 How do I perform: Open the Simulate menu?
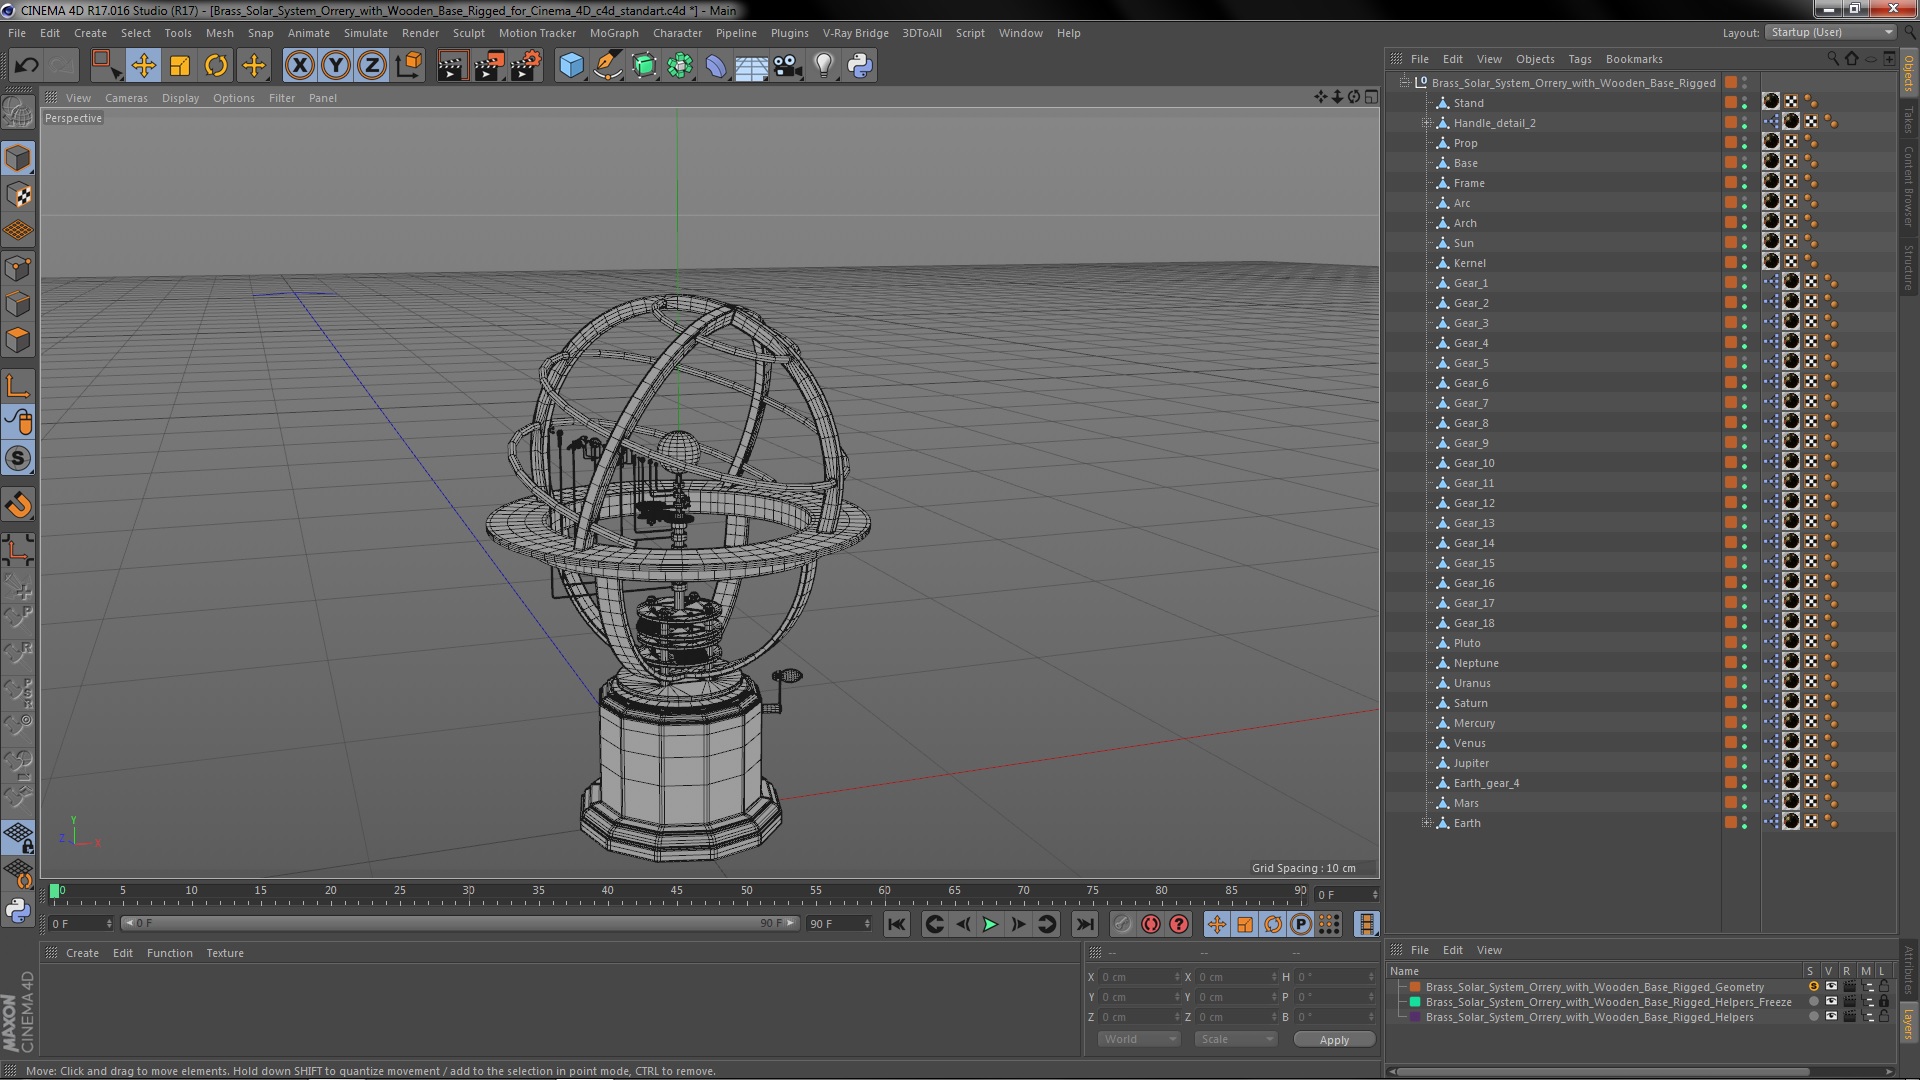[365, 33]
